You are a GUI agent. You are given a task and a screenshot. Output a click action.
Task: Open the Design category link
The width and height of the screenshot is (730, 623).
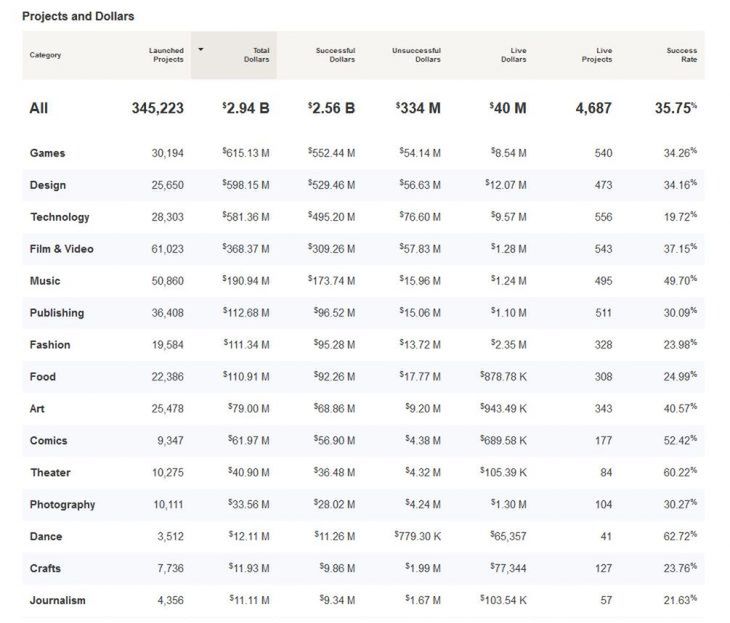(47, 185)
